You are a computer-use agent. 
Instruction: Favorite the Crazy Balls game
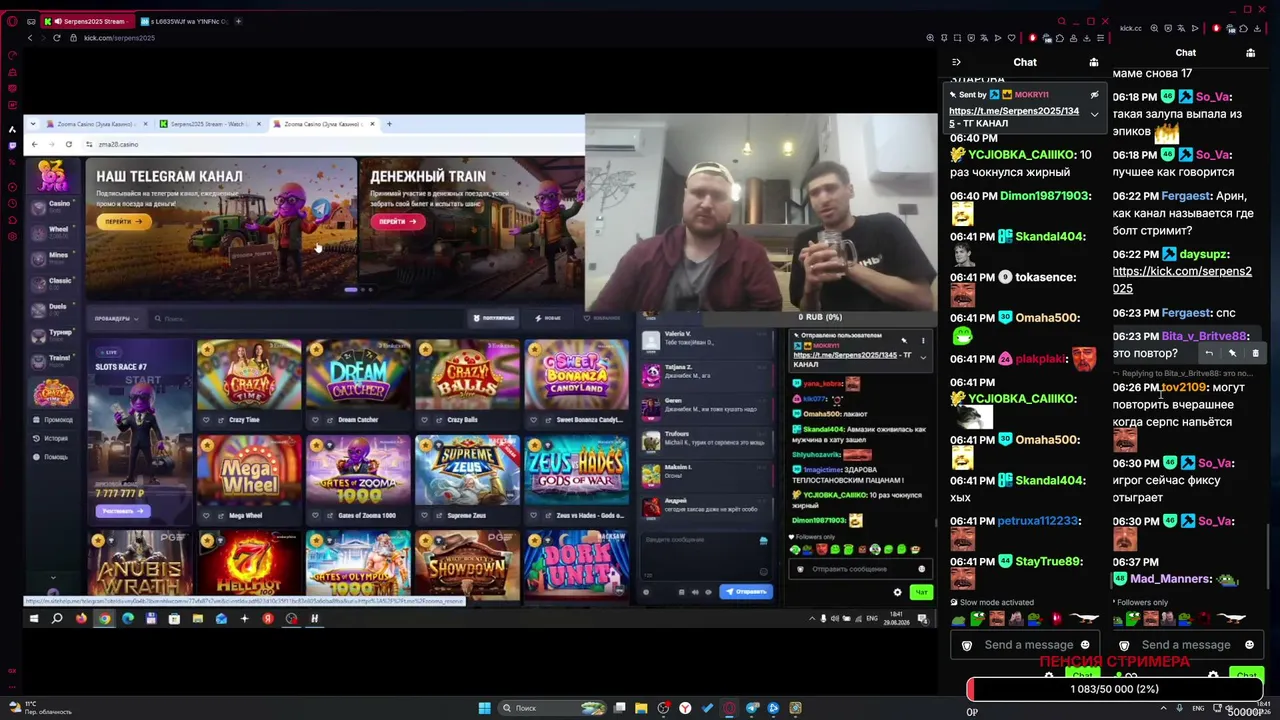click(424, 420)
